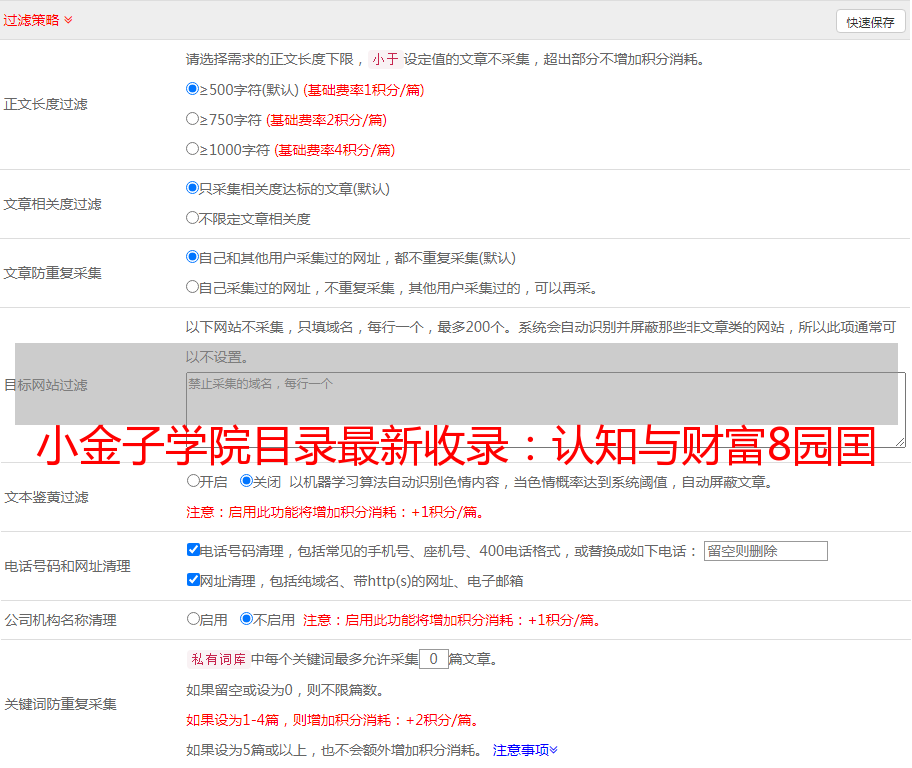Click the 私有词库 tag

coord(219,659)
